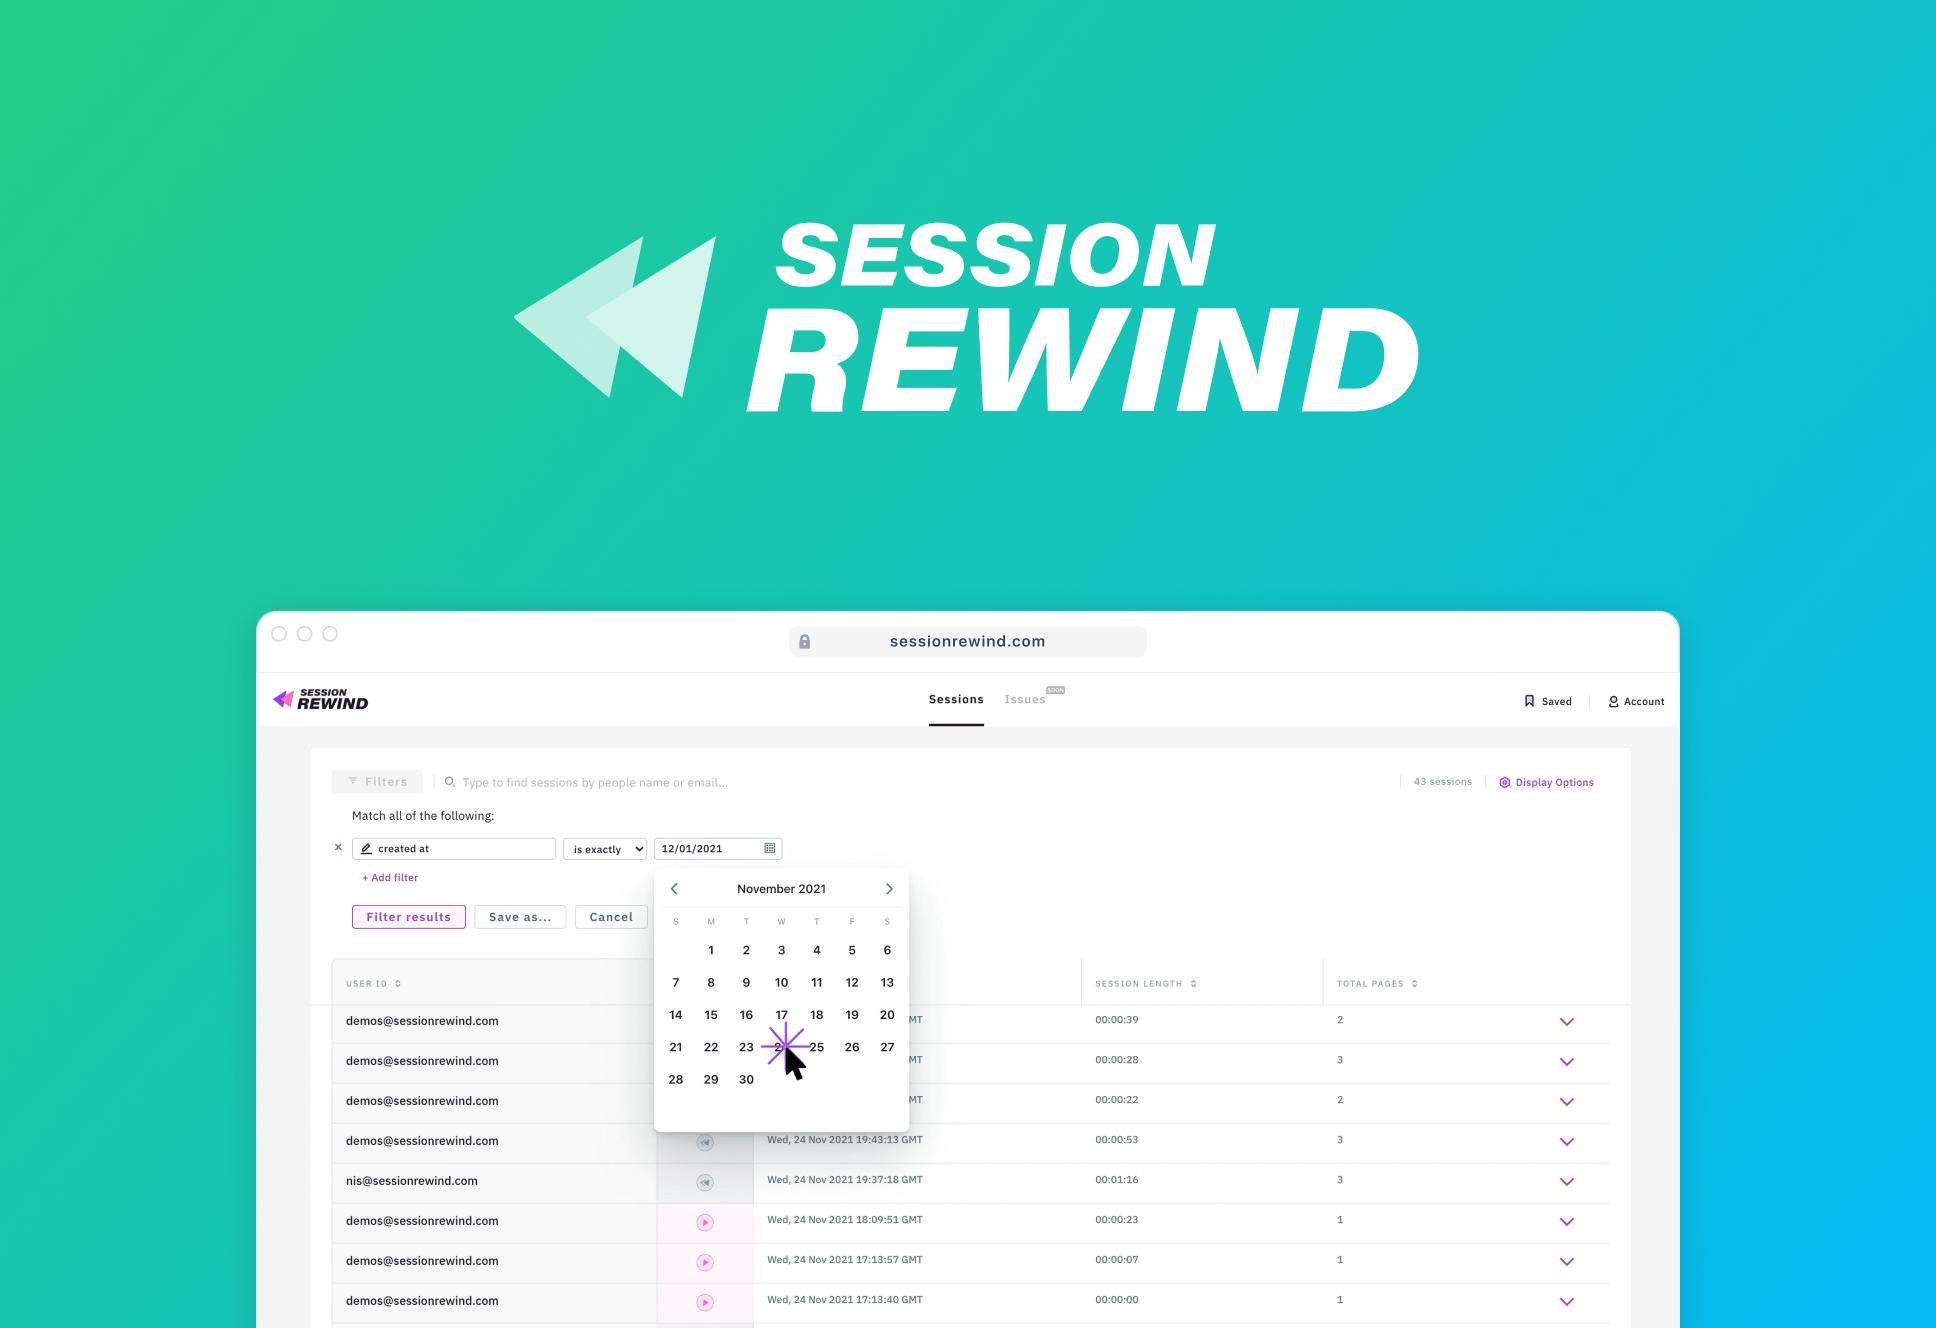This screenshot has height=1328, width=1936.
Task: Click Save as button
Action: pyautogui.click(x=518, y=919)
